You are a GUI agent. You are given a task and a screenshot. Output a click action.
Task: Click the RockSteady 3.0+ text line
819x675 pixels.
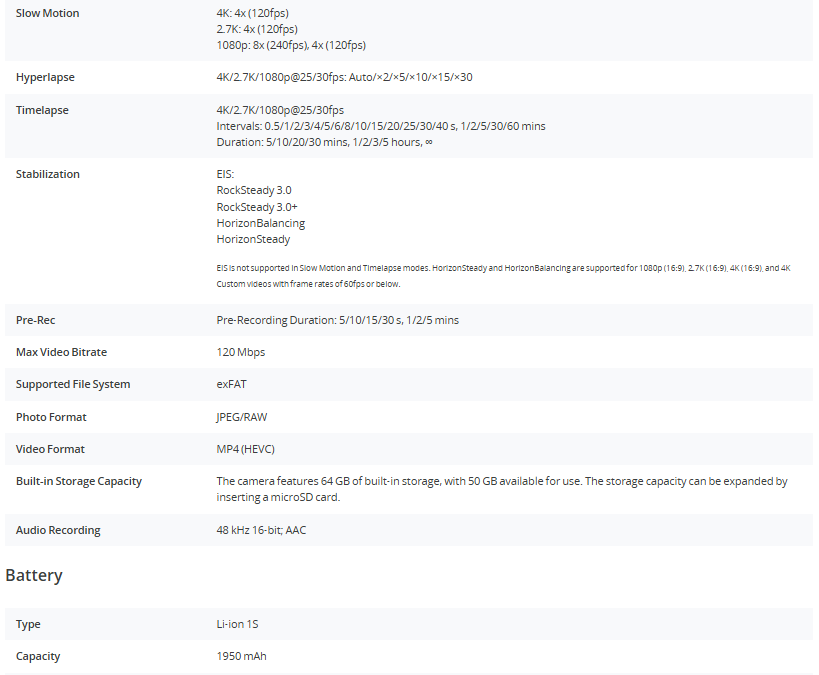tap(257, 207)
